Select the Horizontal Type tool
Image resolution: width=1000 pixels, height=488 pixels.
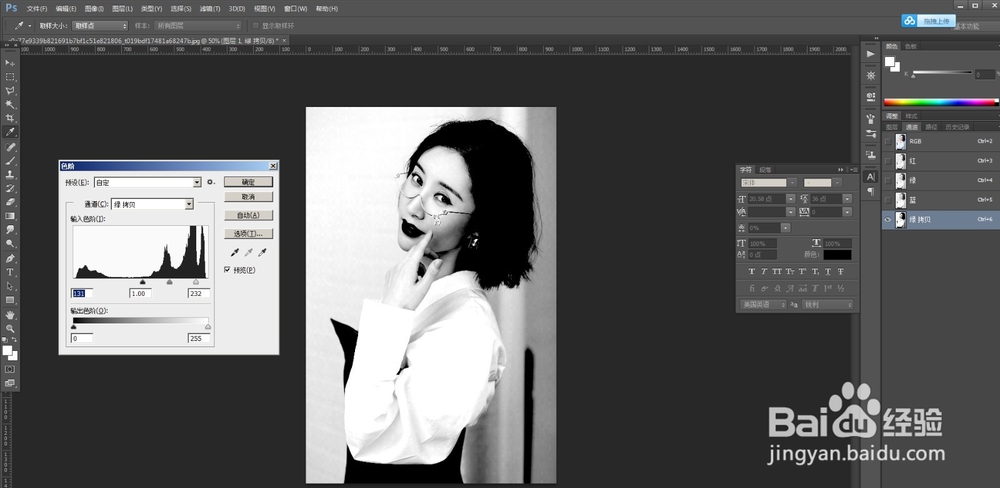pyautogui.click(x=10, y=272)
